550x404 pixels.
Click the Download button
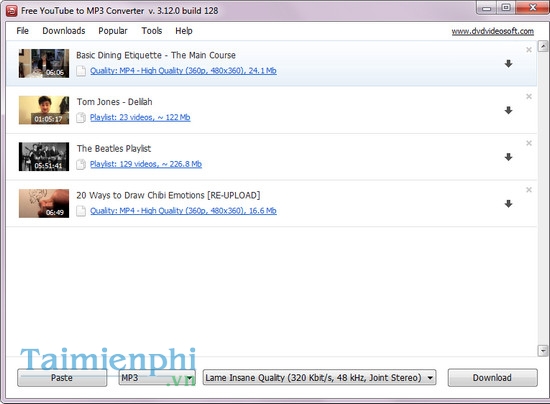pyautogui.click(x=492, y=378)
